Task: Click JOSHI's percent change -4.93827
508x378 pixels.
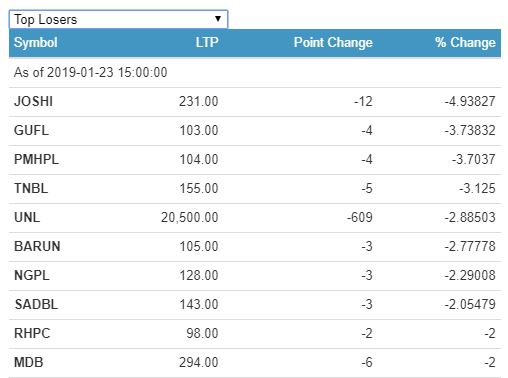Action: click(x=470, y=101)
